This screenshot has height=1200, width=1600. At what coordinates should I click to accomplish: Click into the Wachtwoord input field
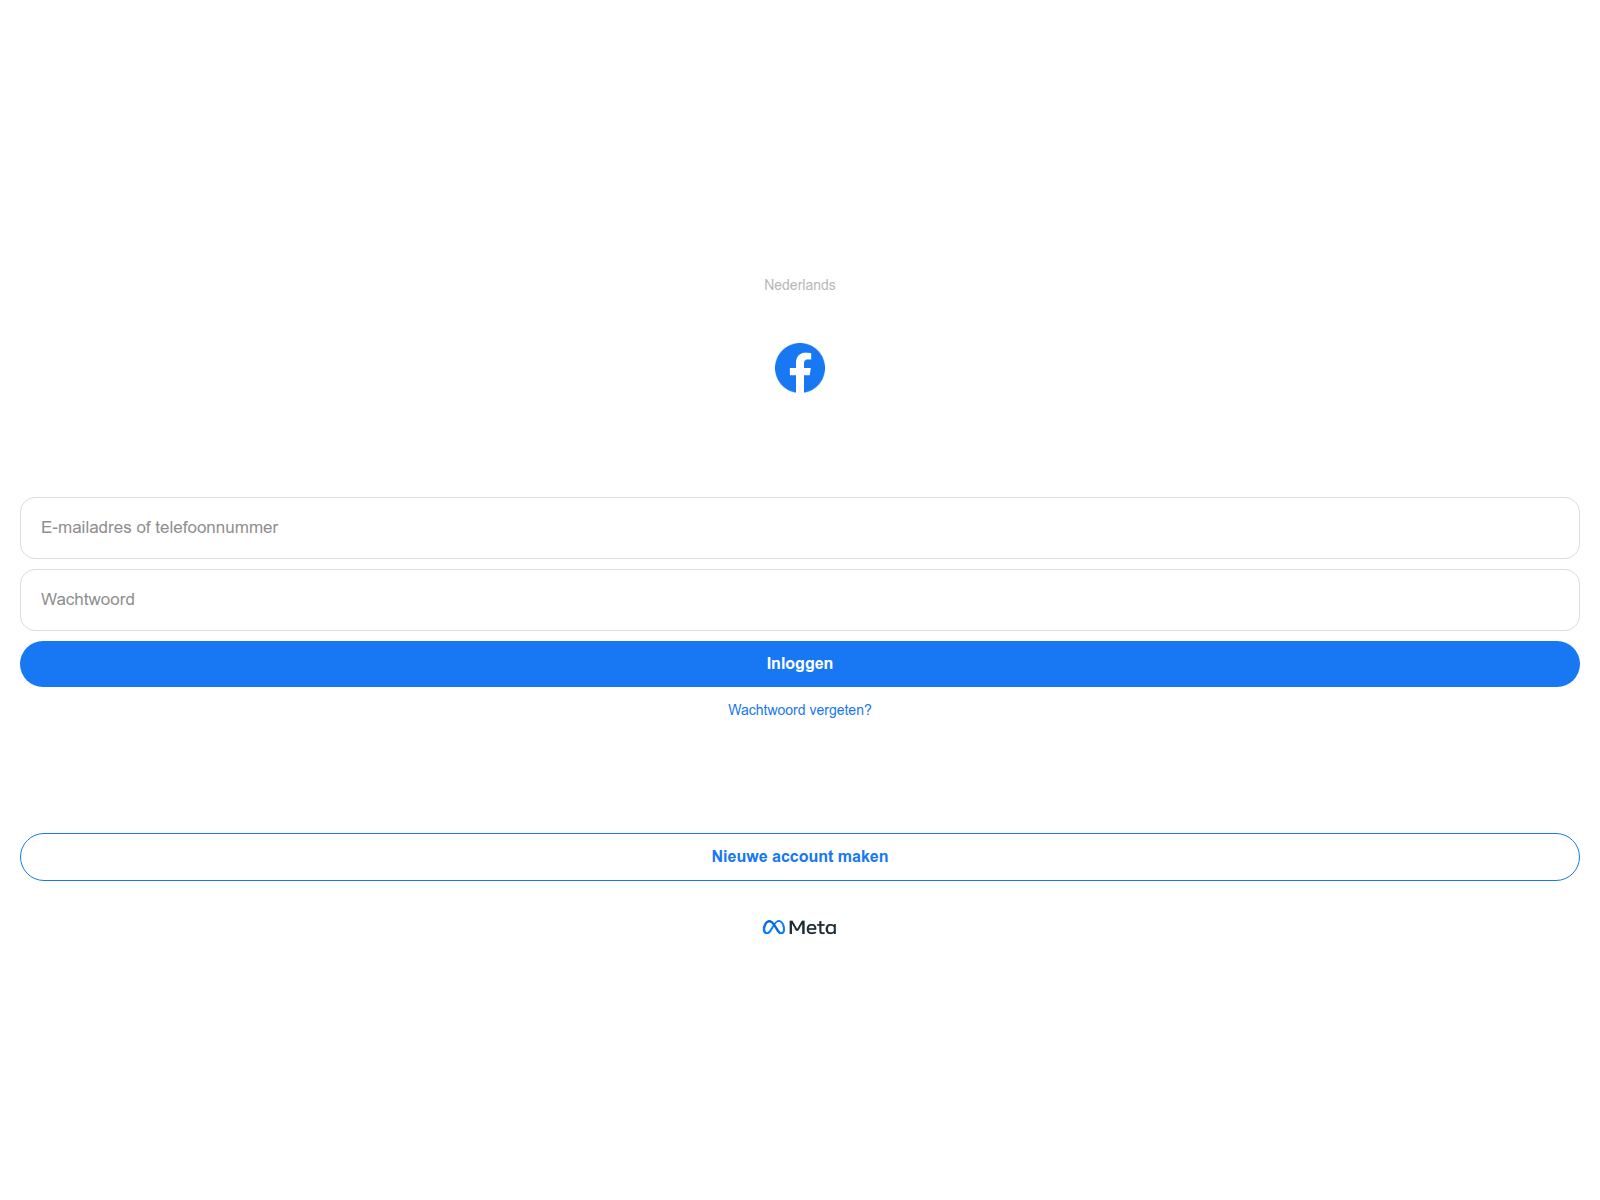[800, 600]
